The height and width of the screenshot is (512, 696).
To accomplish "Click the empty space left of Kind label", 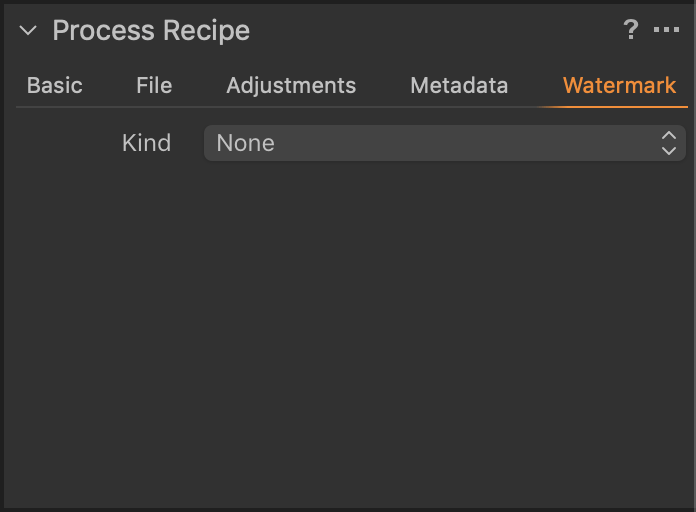I will [x=60, y=143].
